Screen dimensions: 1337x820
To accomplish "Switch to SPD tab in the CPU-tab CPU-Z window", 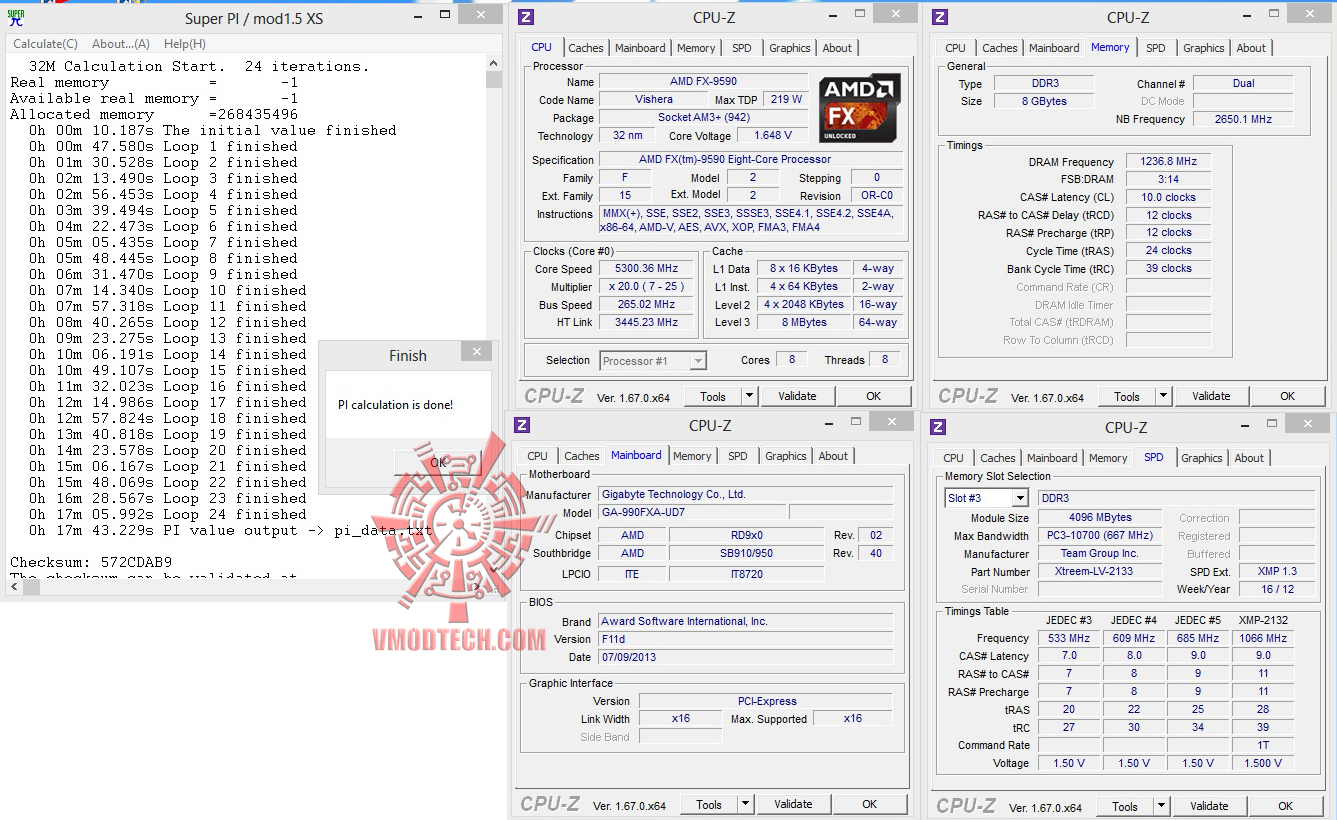I will [x=742, y=48].
